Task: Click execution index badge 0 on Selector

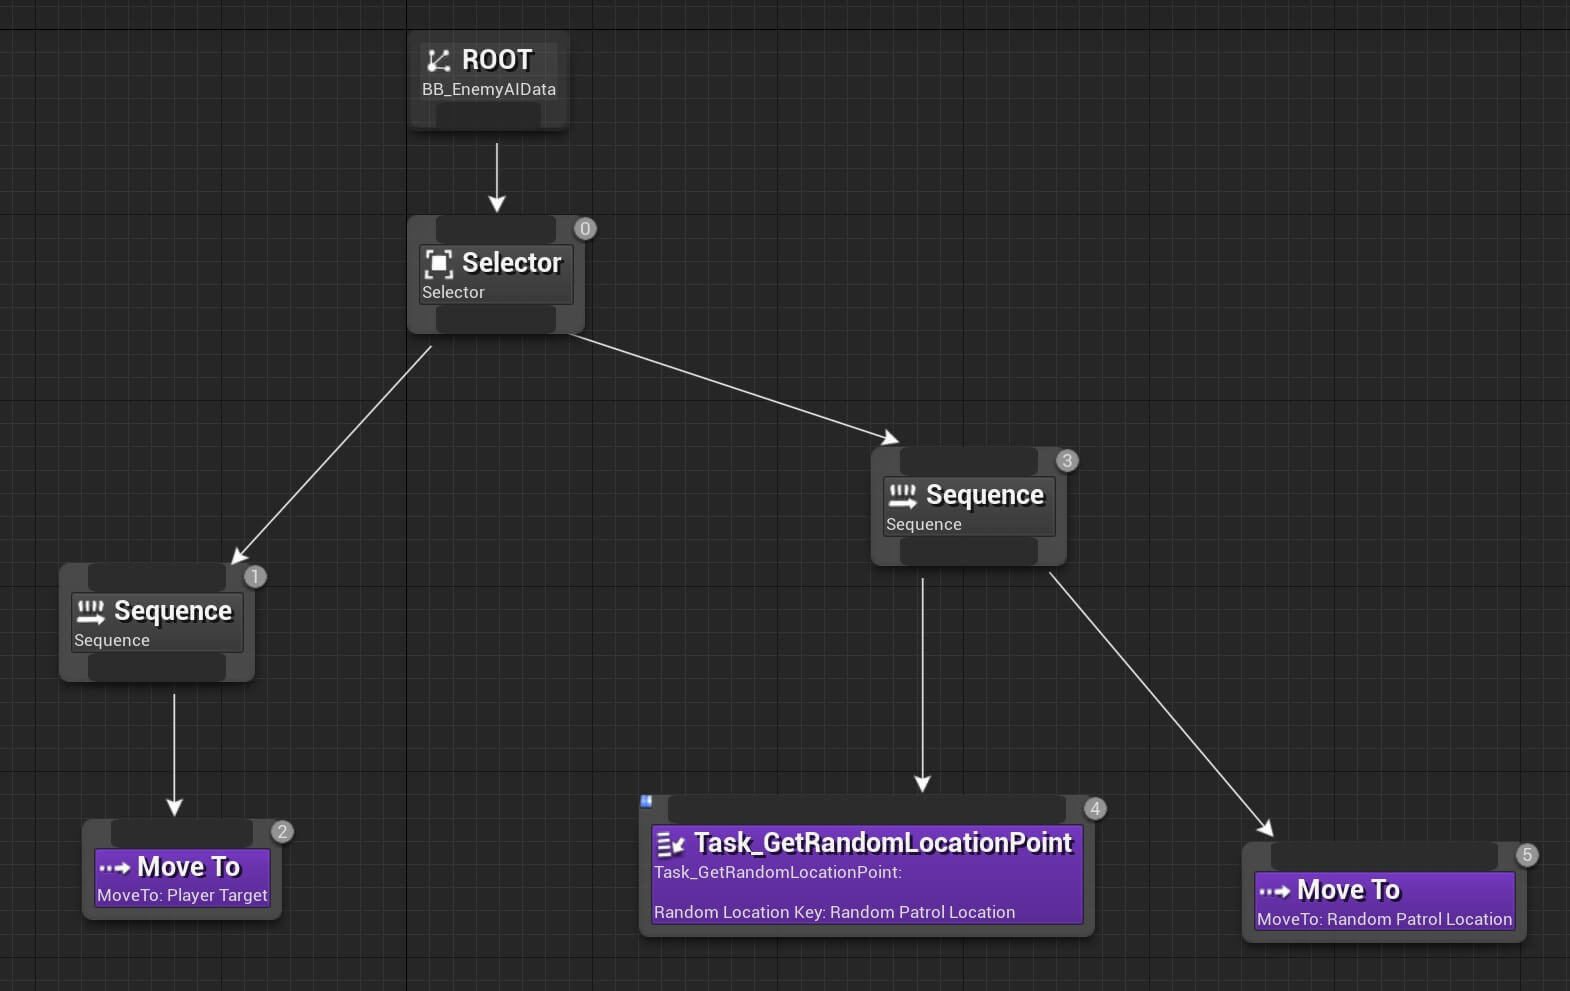Action: tap(585, 228)
